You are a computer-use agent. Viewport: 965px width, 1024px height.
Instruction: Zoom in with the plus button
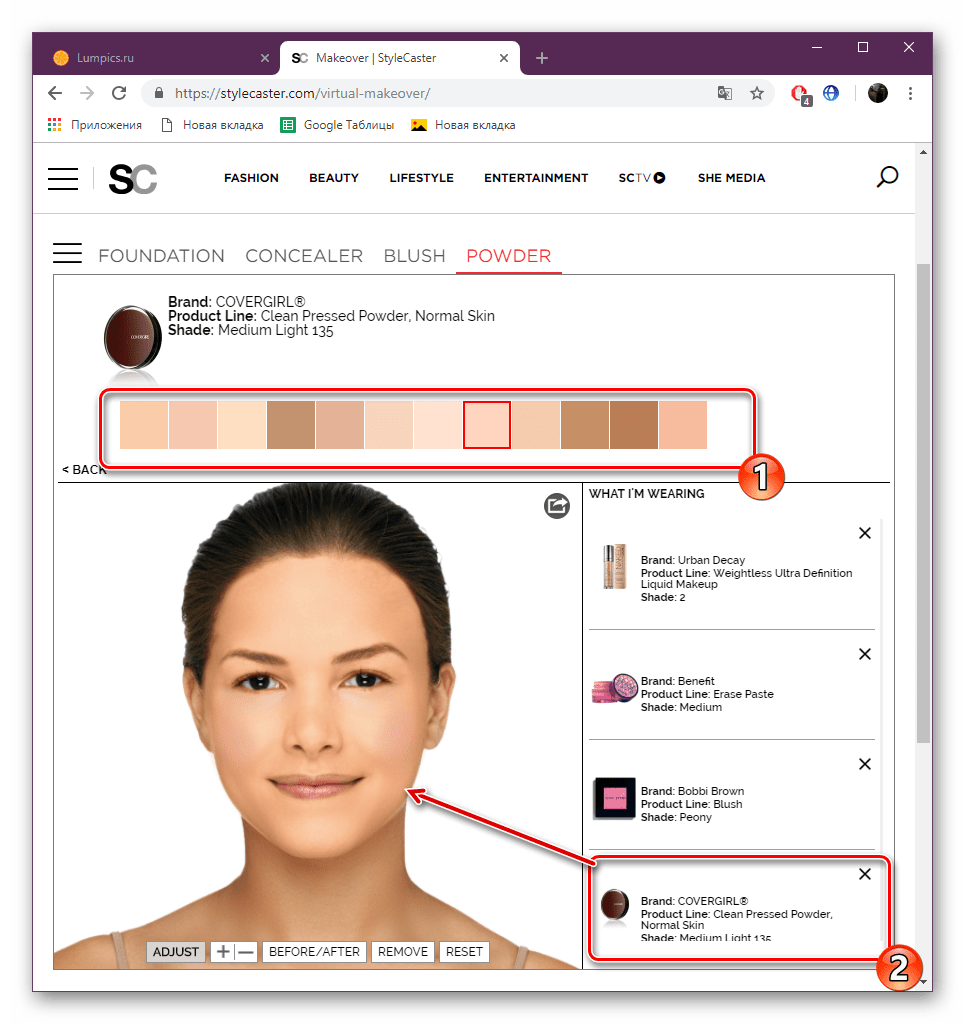tap(223, 952)
